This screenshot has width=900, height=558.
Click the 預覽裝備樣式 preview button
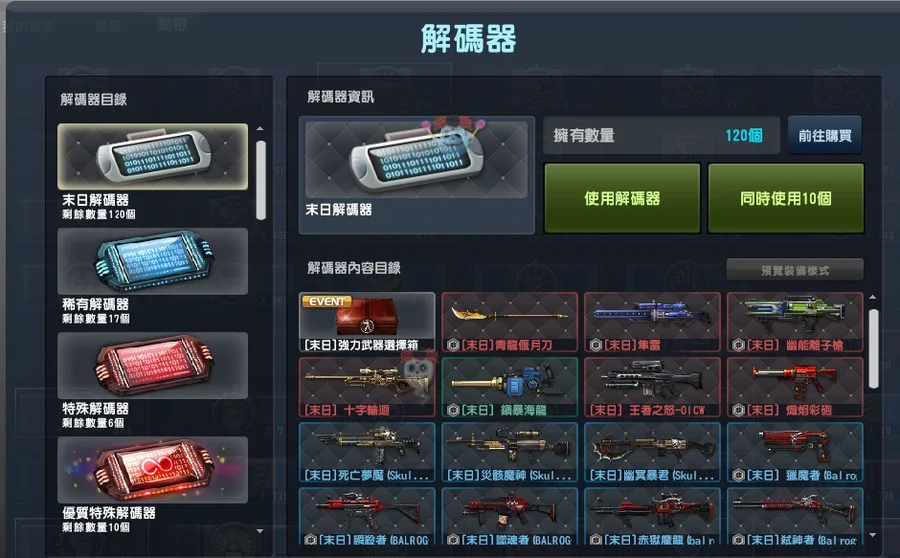click(795, 270)
